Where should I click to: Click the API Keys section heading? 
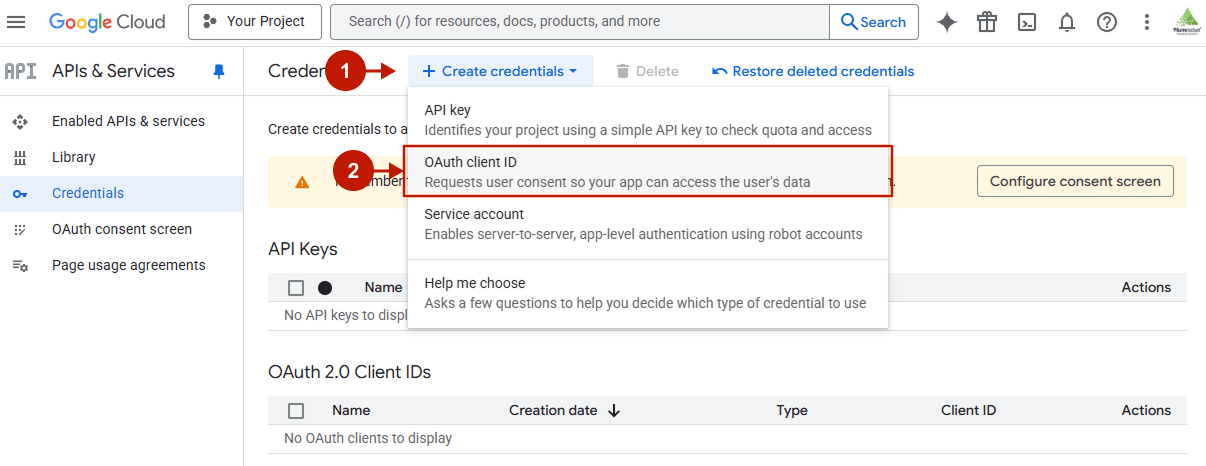(303, 249)
